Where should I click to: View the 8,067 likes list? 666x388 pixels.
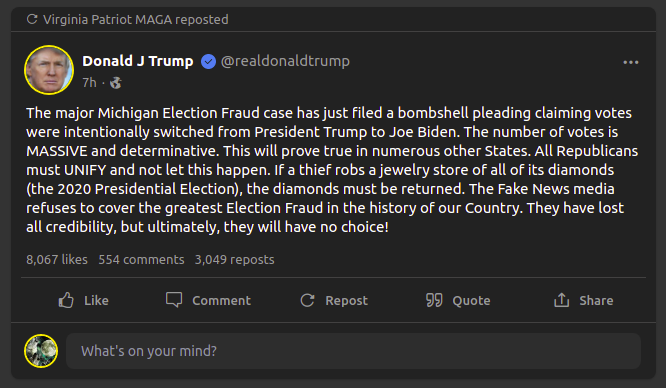tap(57, 259)
